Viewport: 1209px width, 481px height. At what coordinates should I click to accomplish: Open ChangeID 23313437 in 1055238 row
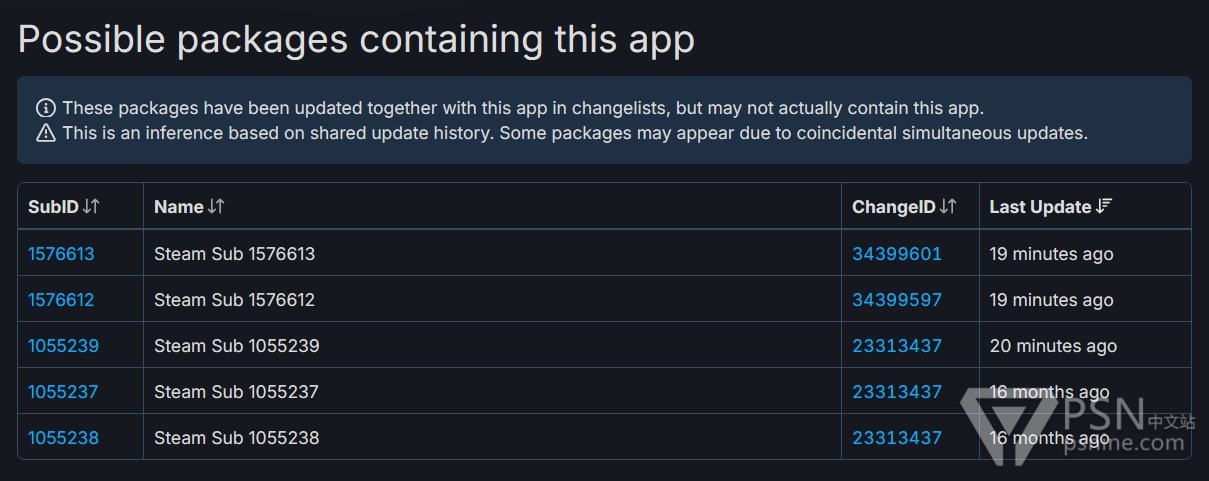(x=897, y=438)
